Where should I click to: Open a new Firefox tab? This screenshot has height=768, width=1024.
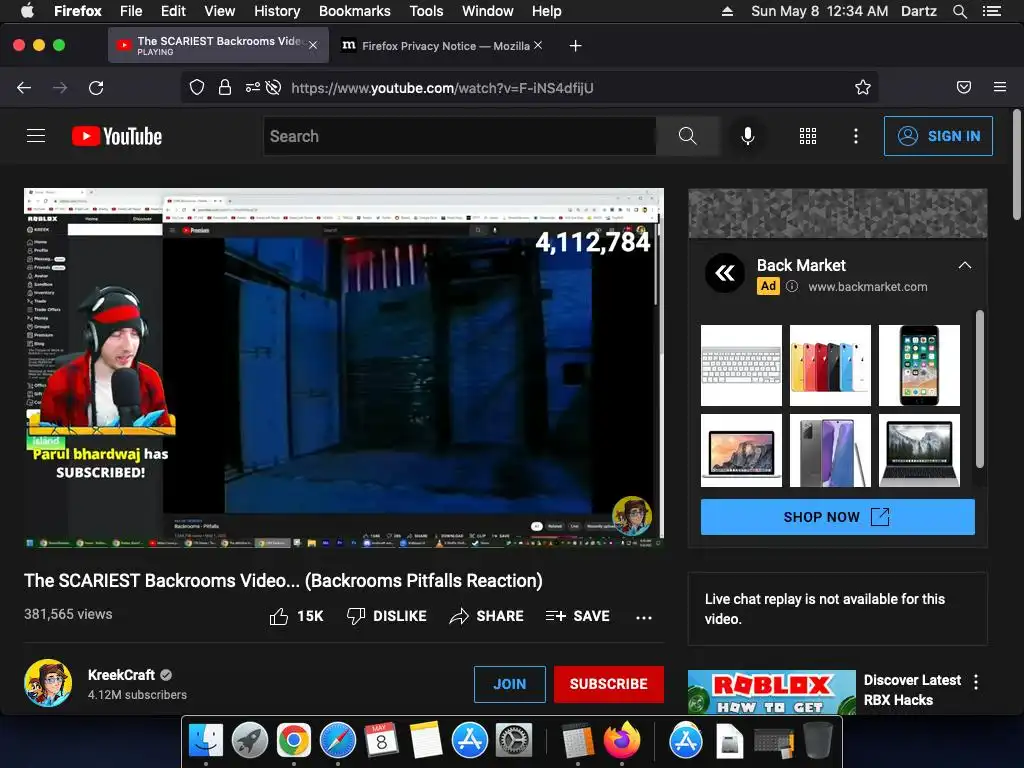(575, 46)
